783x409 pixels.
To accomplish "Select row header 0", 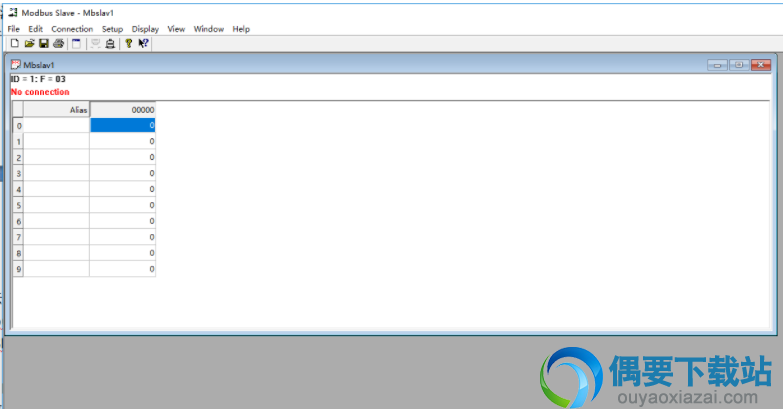I will click(x=18, y=125).
